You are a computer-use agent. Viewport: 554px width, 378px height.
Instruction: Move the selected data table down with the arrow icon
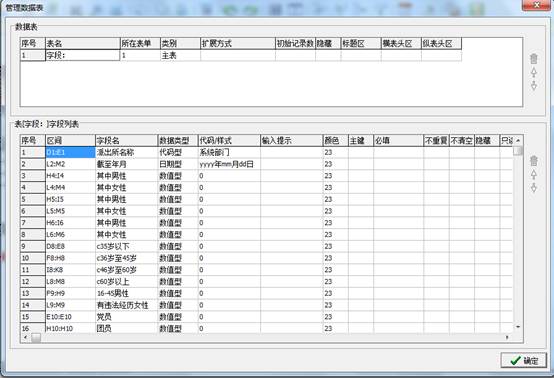coord(534,85)
